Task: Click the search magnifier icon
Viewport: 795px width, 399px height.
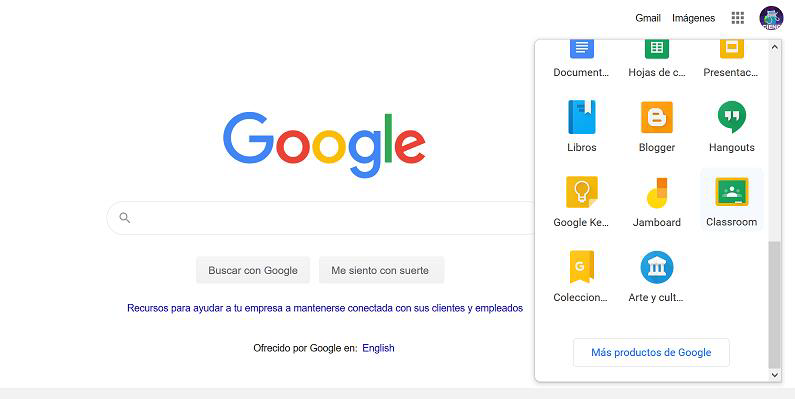Action: [x=125, y=218]
